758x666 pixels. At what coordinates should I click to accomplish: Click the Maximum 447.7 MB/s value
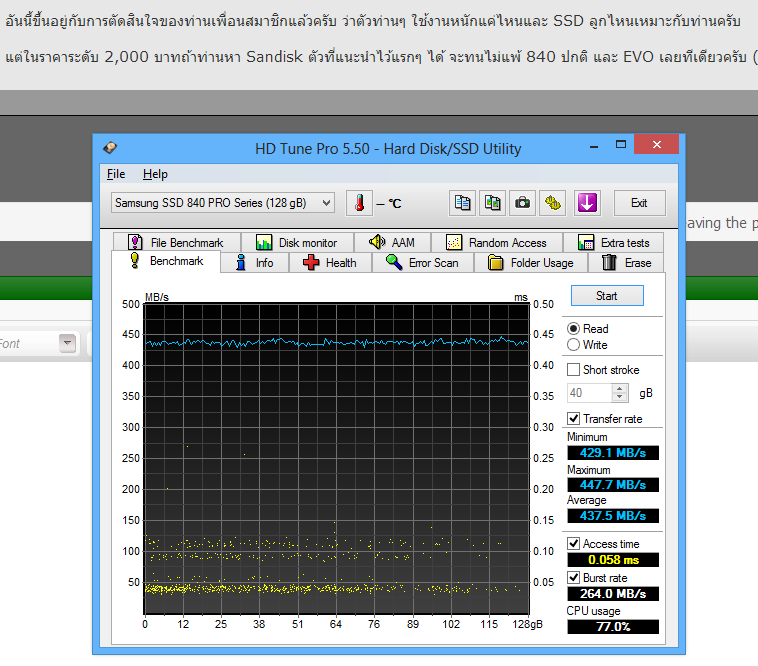613,485
